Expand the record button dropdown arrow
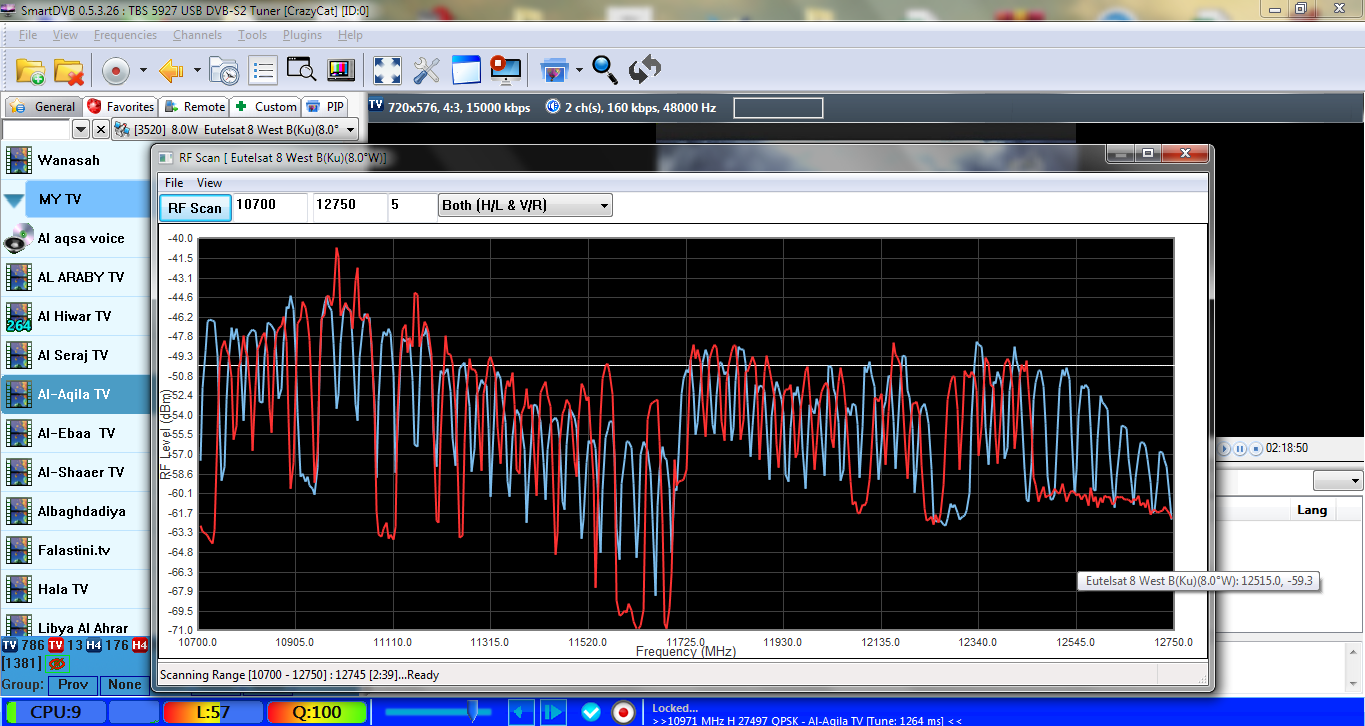Viewport: 1365px width, 726px height. tap(143, 71)
